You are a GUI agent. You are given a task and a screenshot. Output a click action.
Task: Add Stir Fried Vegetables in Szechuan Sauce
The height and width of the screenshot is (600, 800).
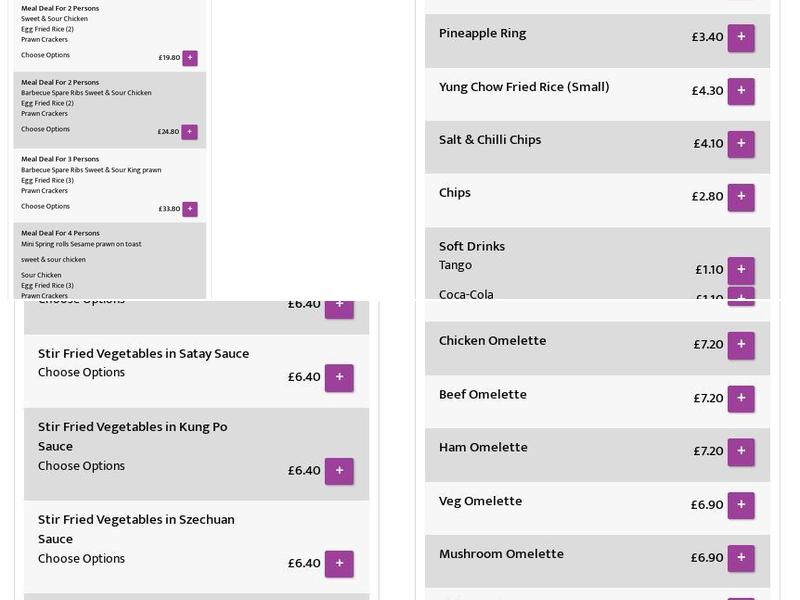(339, 564)
